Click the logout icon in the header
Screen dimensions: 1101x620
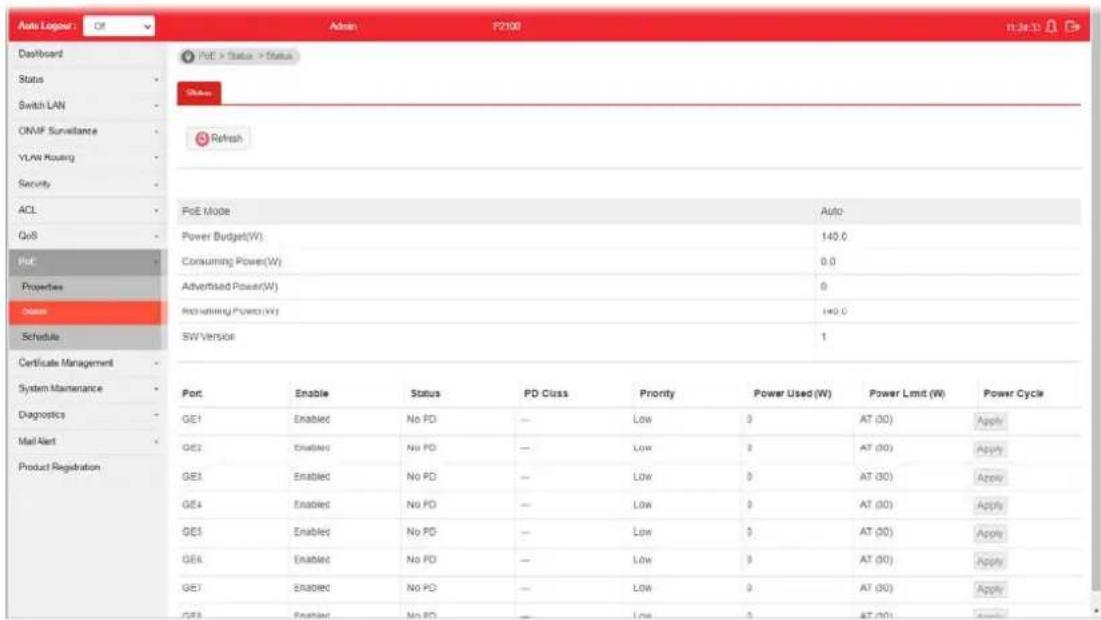pyautogui.click(x=1072, y=27)
